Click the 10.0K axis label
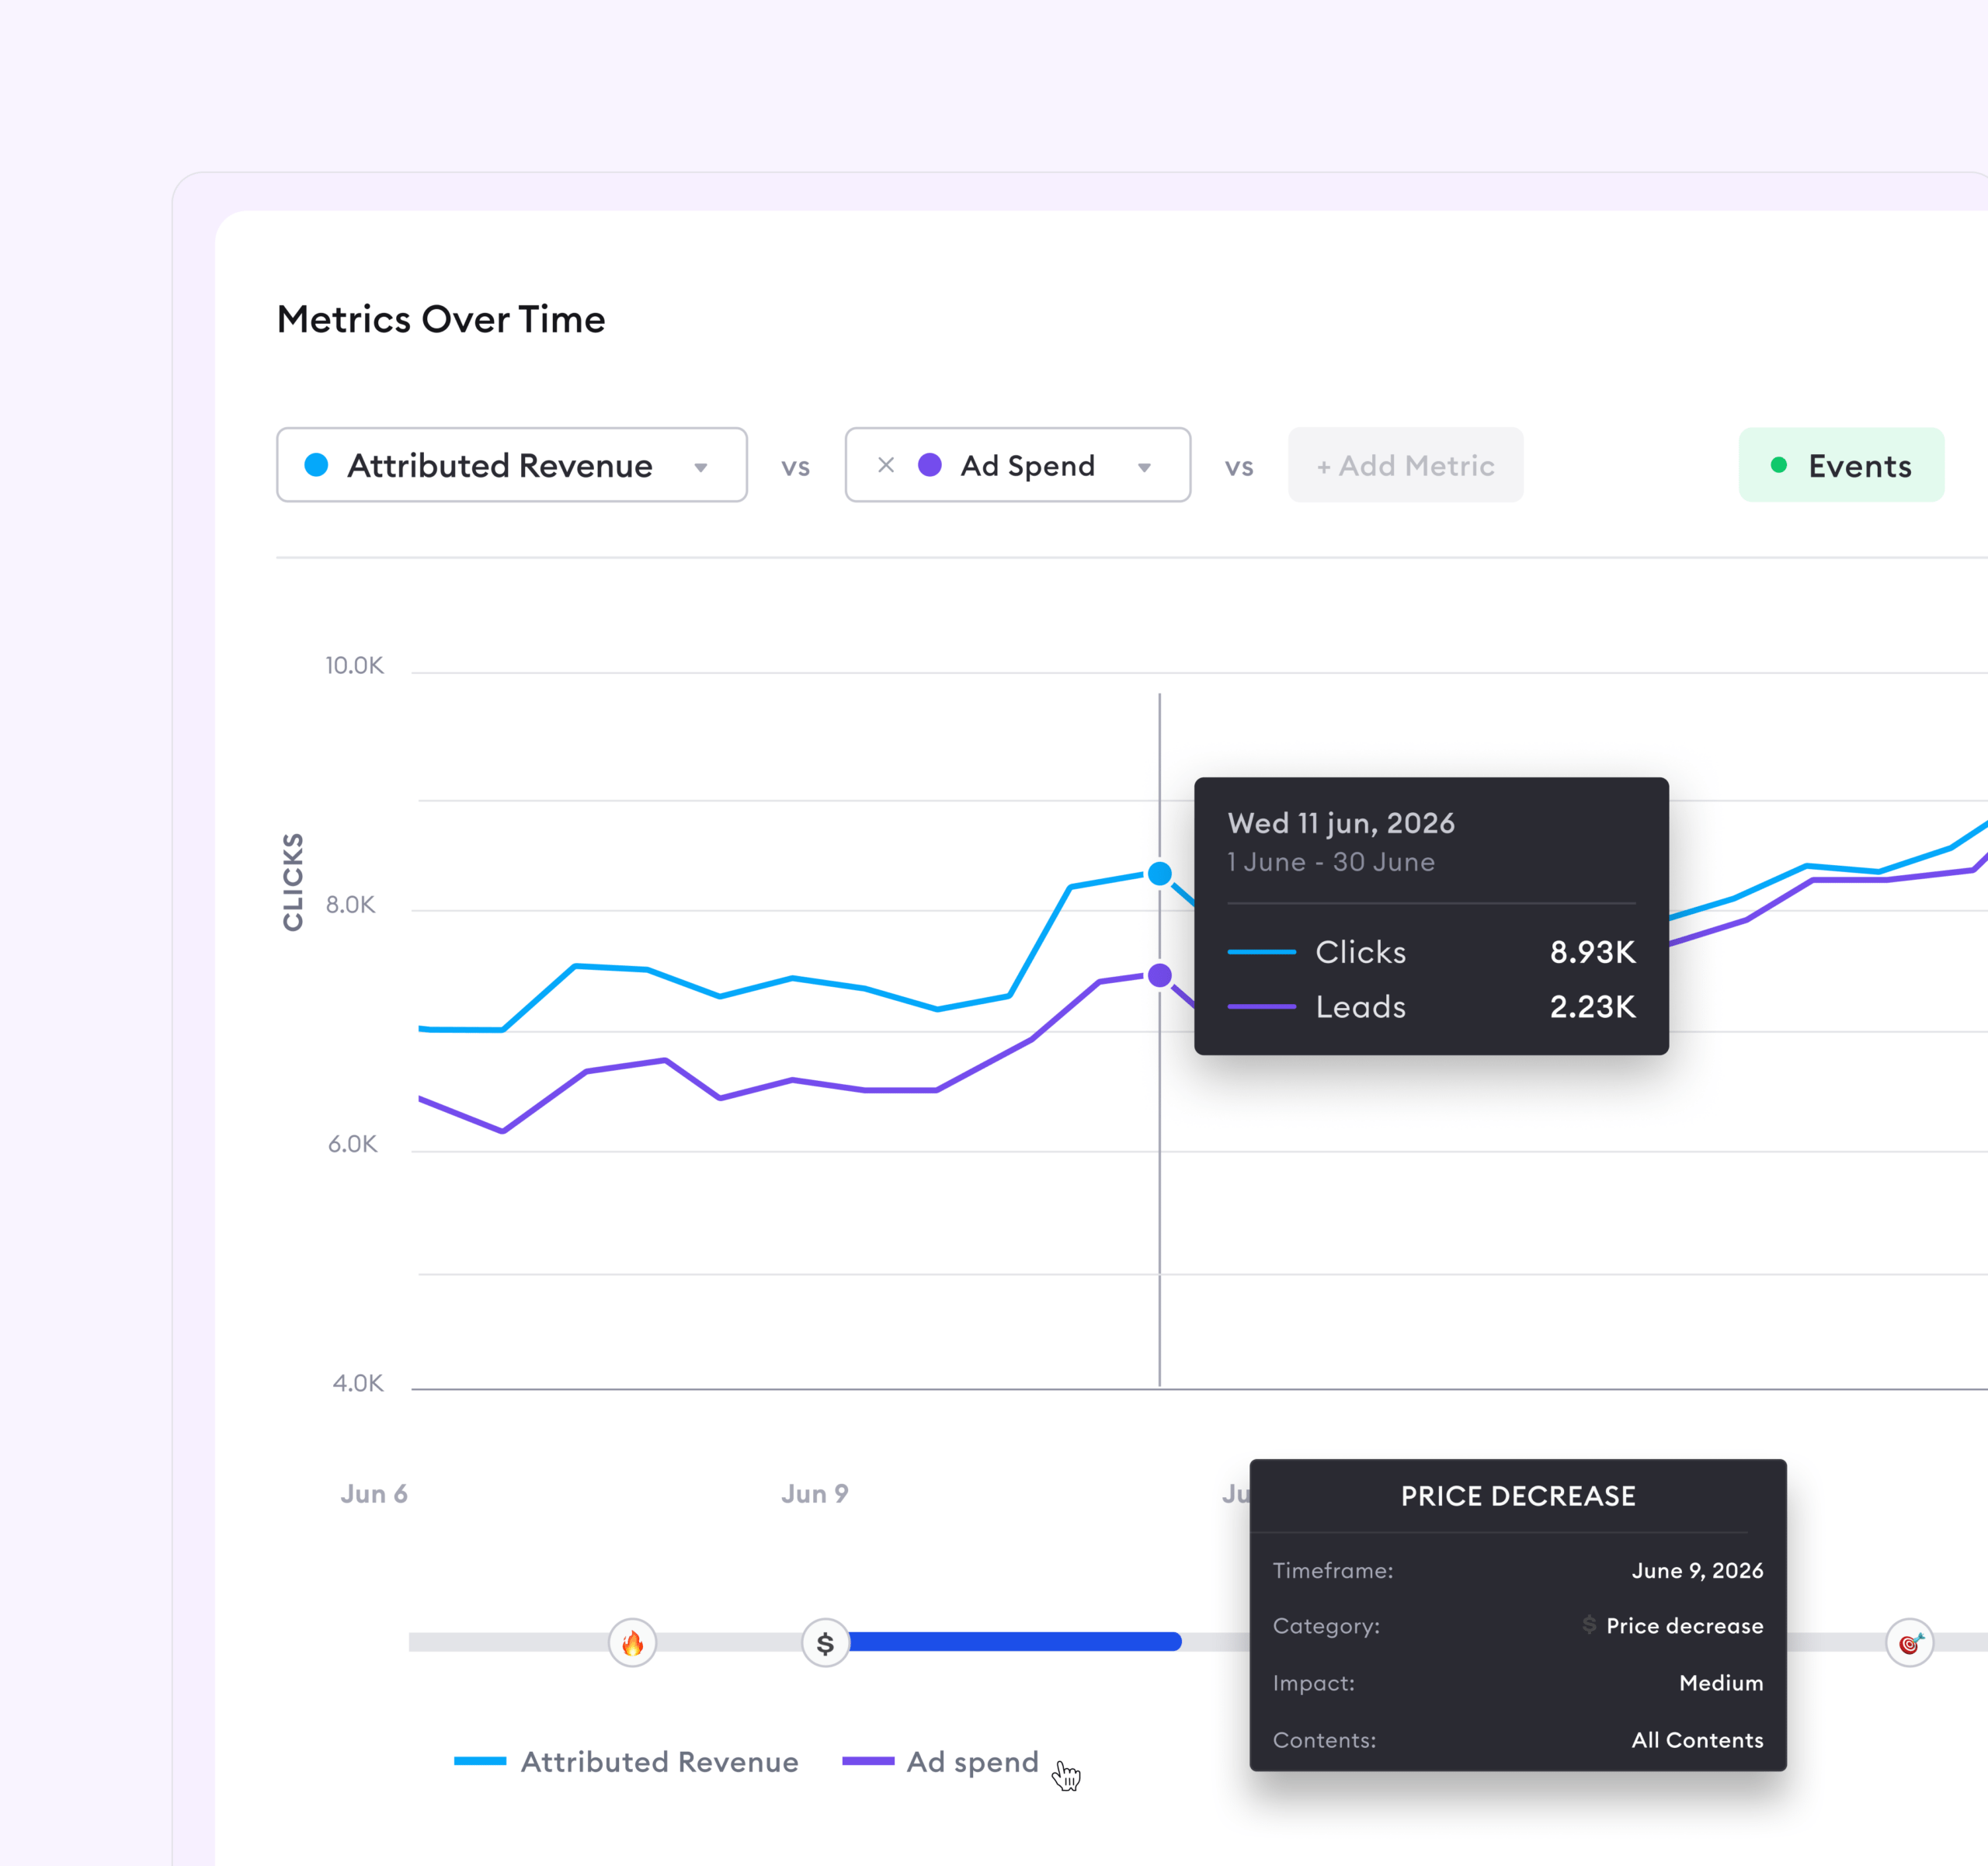The height and width of the screenshot is (1866, 1988). pos(354,665)
